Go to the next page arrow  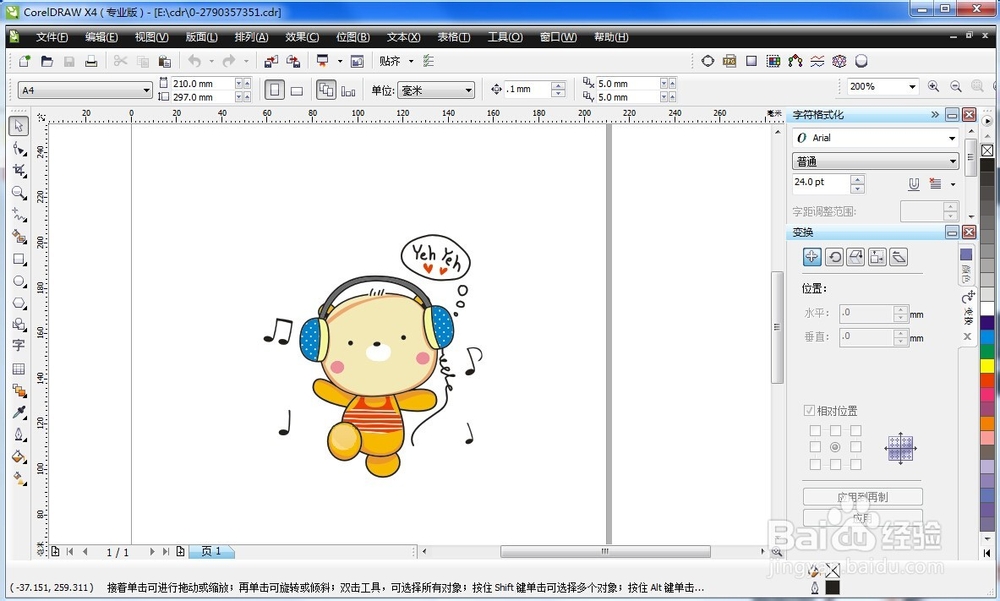coord(151,551)
